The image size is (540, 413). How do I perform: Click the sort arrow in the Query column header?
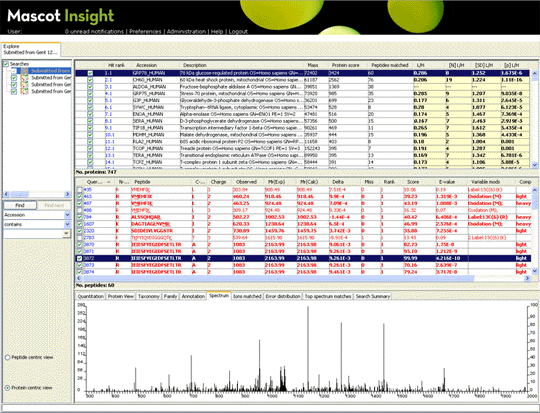pyautogui.click(x=109, y=182)
